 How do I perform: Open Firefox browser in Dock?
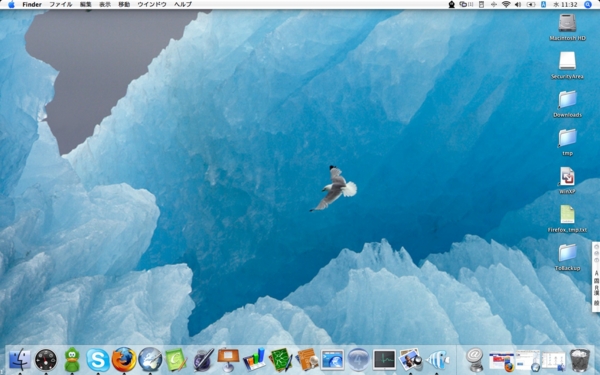(124, 360)
